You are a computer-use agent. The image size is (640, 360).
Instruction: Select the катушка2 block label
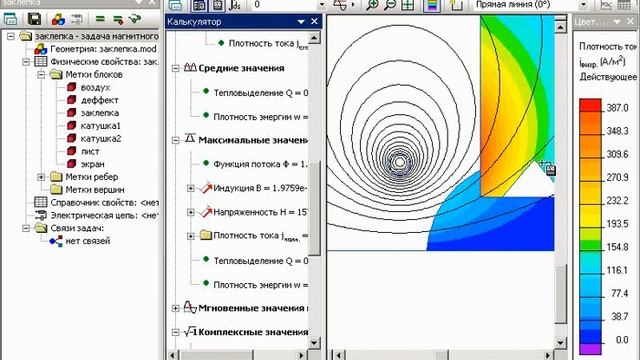[x=101, y=138]
